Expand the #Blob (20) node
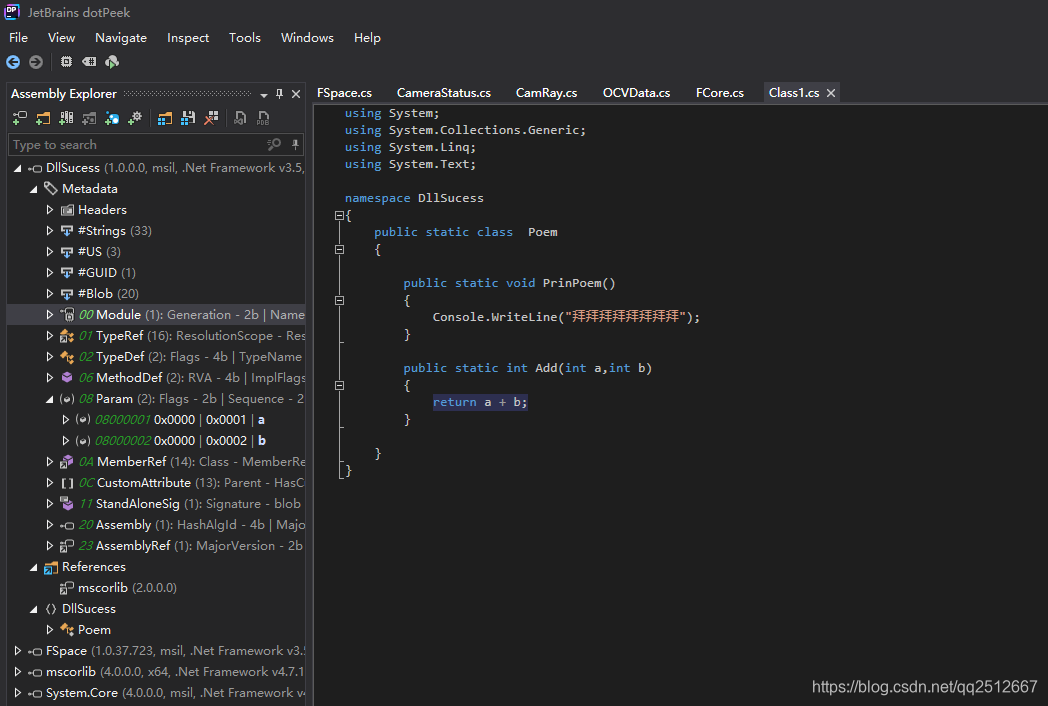1048x706 pixels. point(49,293)
